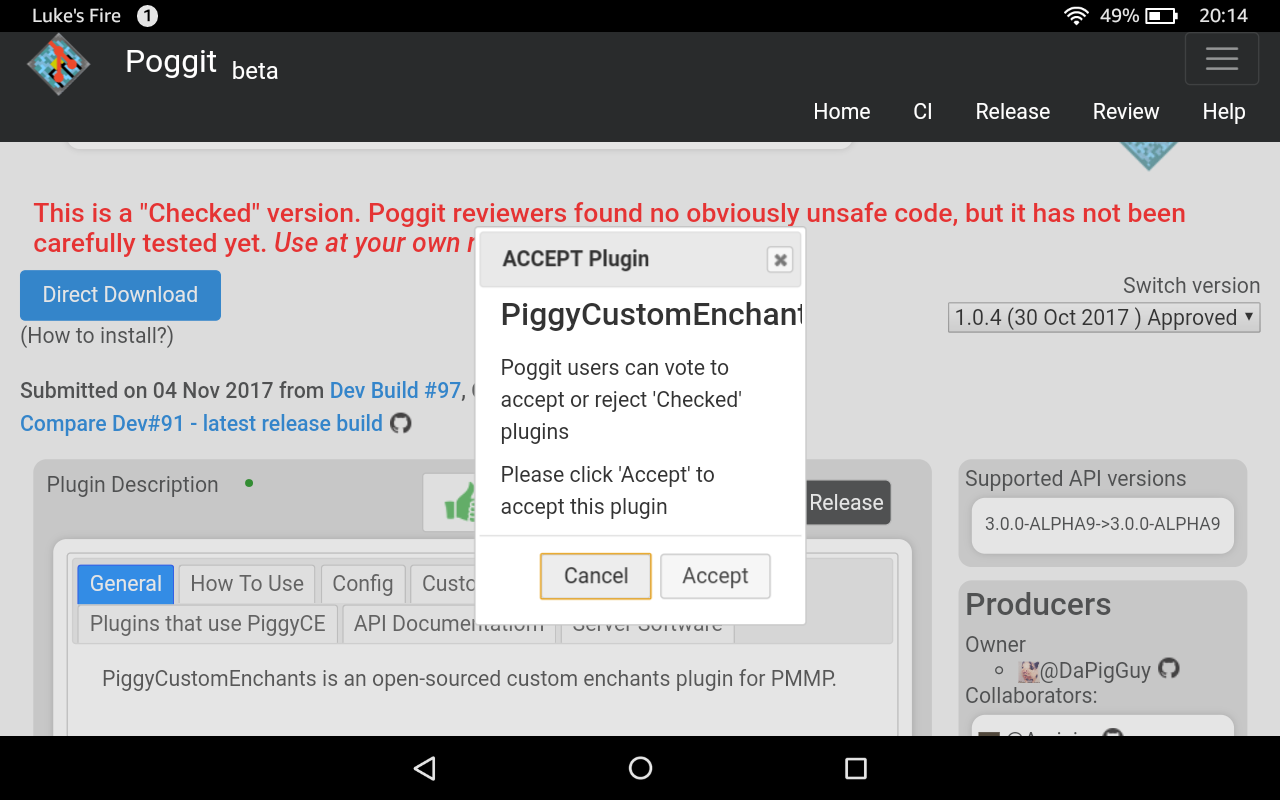Tap the Android home circle icon
Viewport: 1280px width, 800px height.
coord(640,768)
